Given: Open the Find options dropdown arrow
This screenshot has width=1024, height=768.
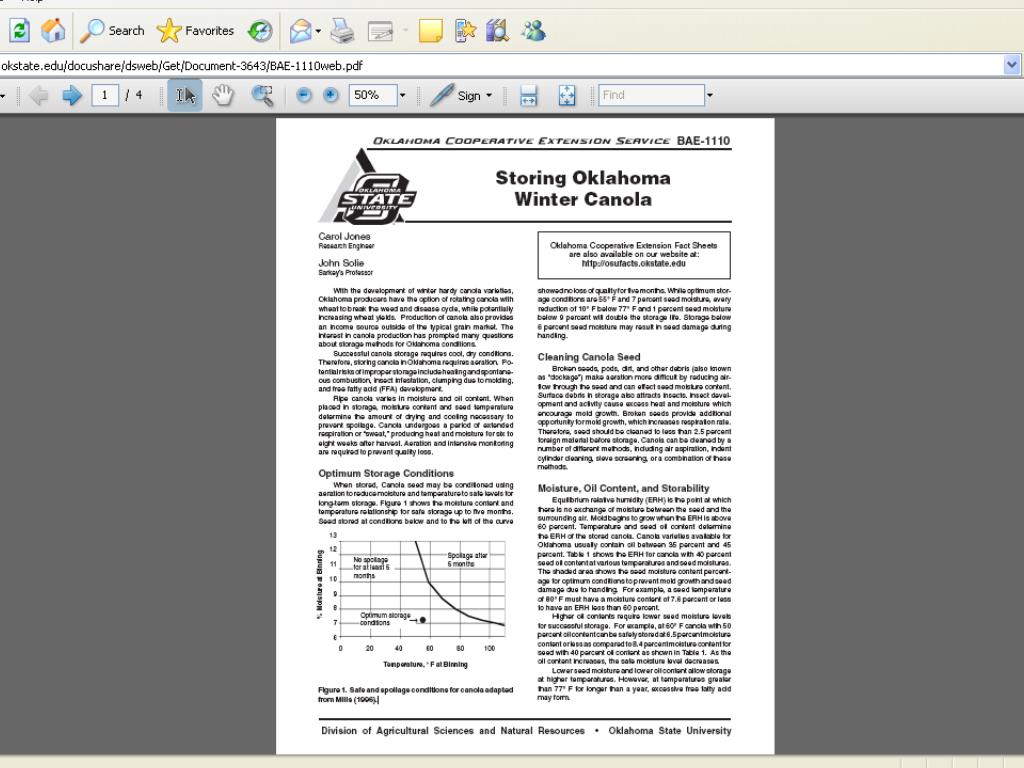Looking at the screenshot, I should 710,95.
